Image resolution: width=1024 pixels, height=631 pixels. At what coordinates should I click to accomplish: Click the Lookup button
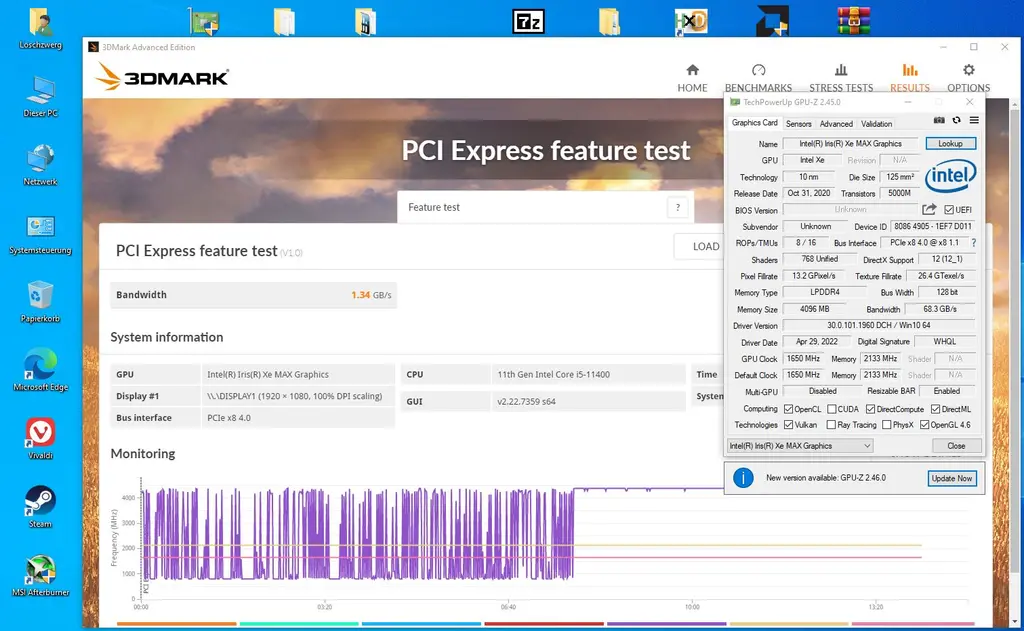tap(949, 144)
